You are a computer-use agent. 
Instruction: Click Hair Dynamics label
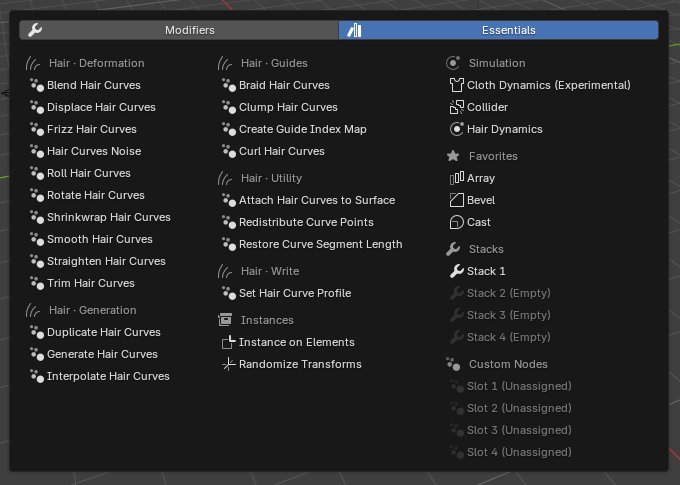505,129
